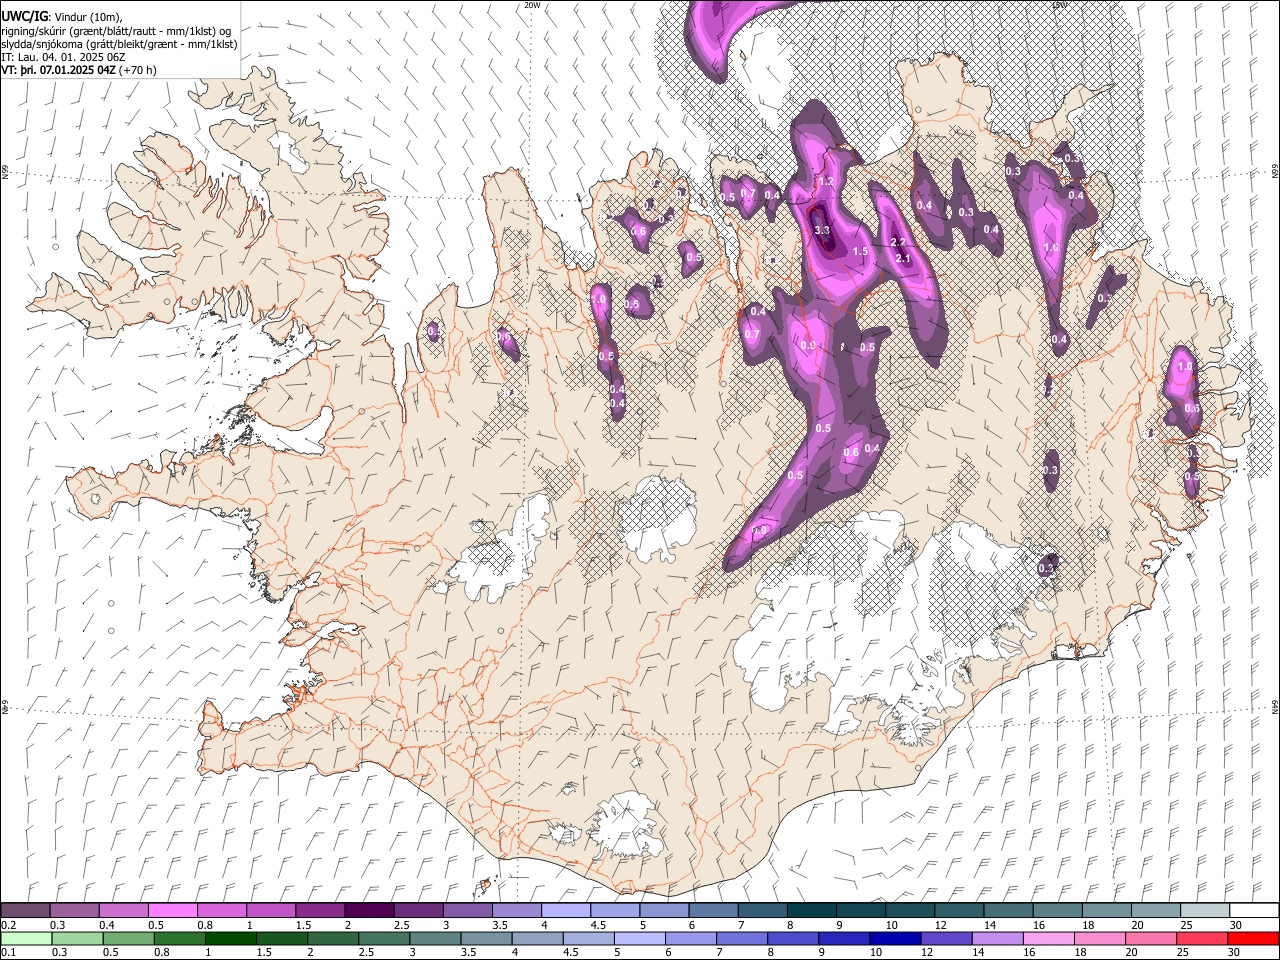Click the (+70 h) forecast offset text

pos(137,70)
